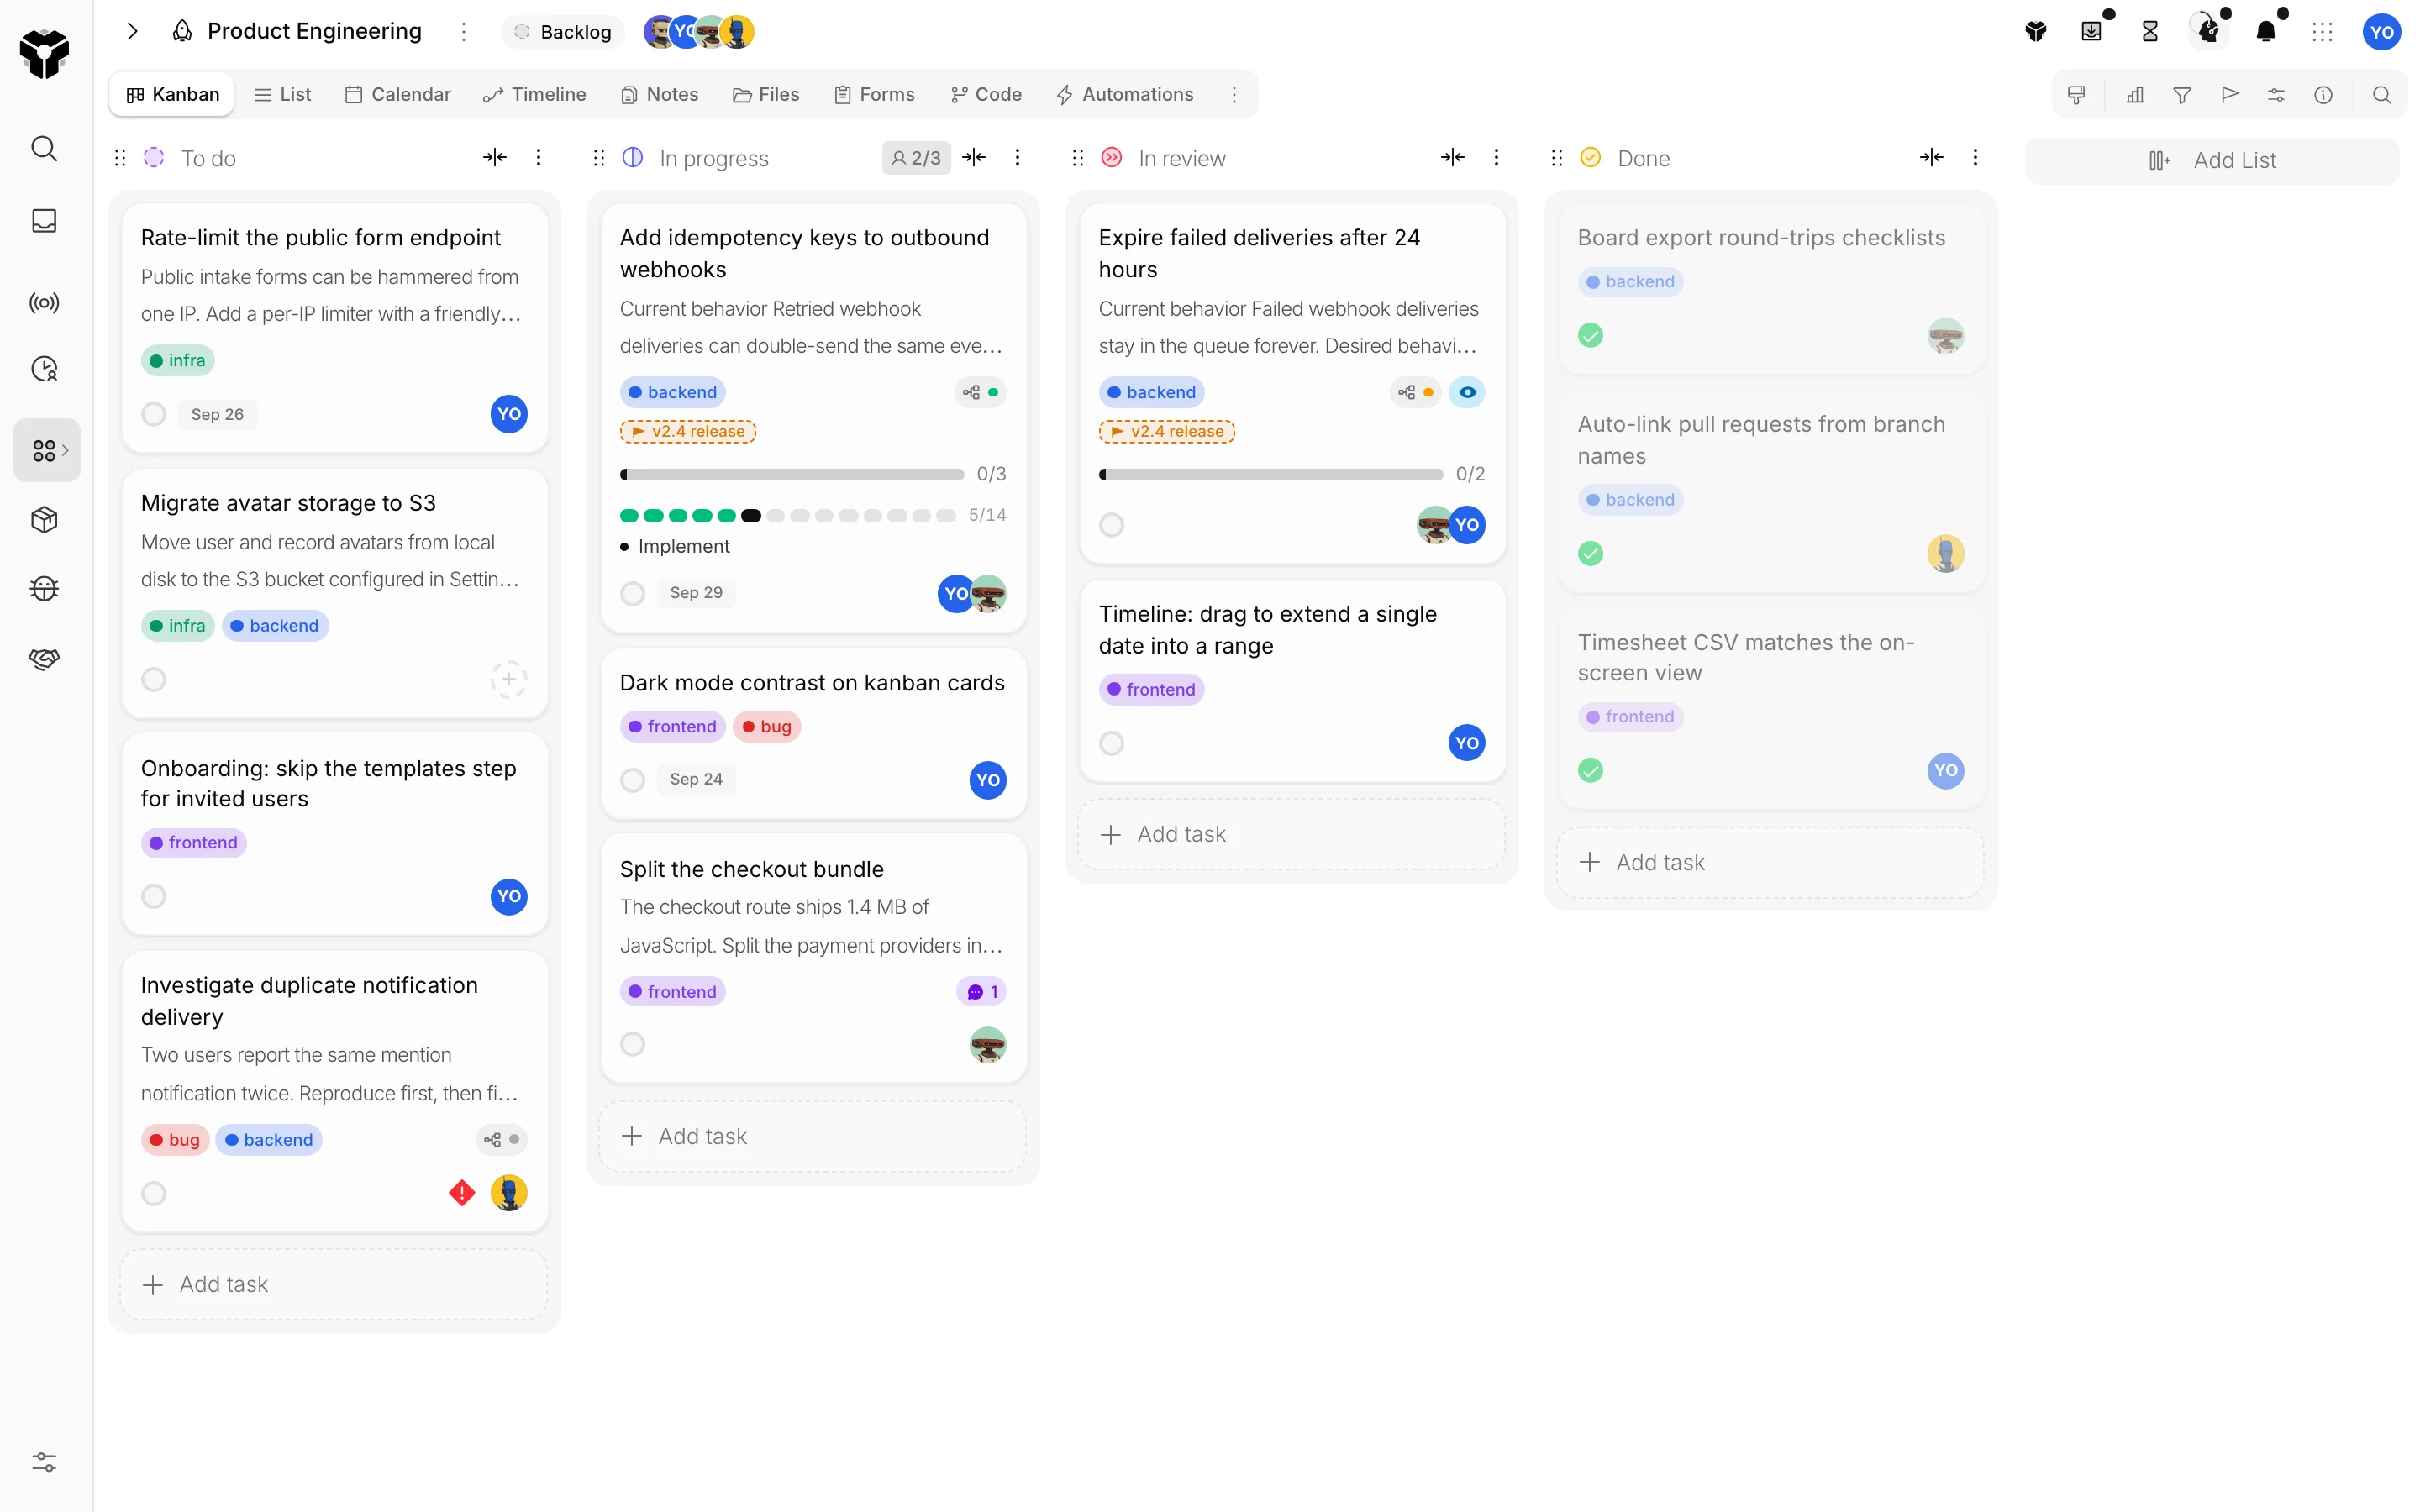Open the In progress column options menu
2420x1512 pixels.
click(1017, 157)
